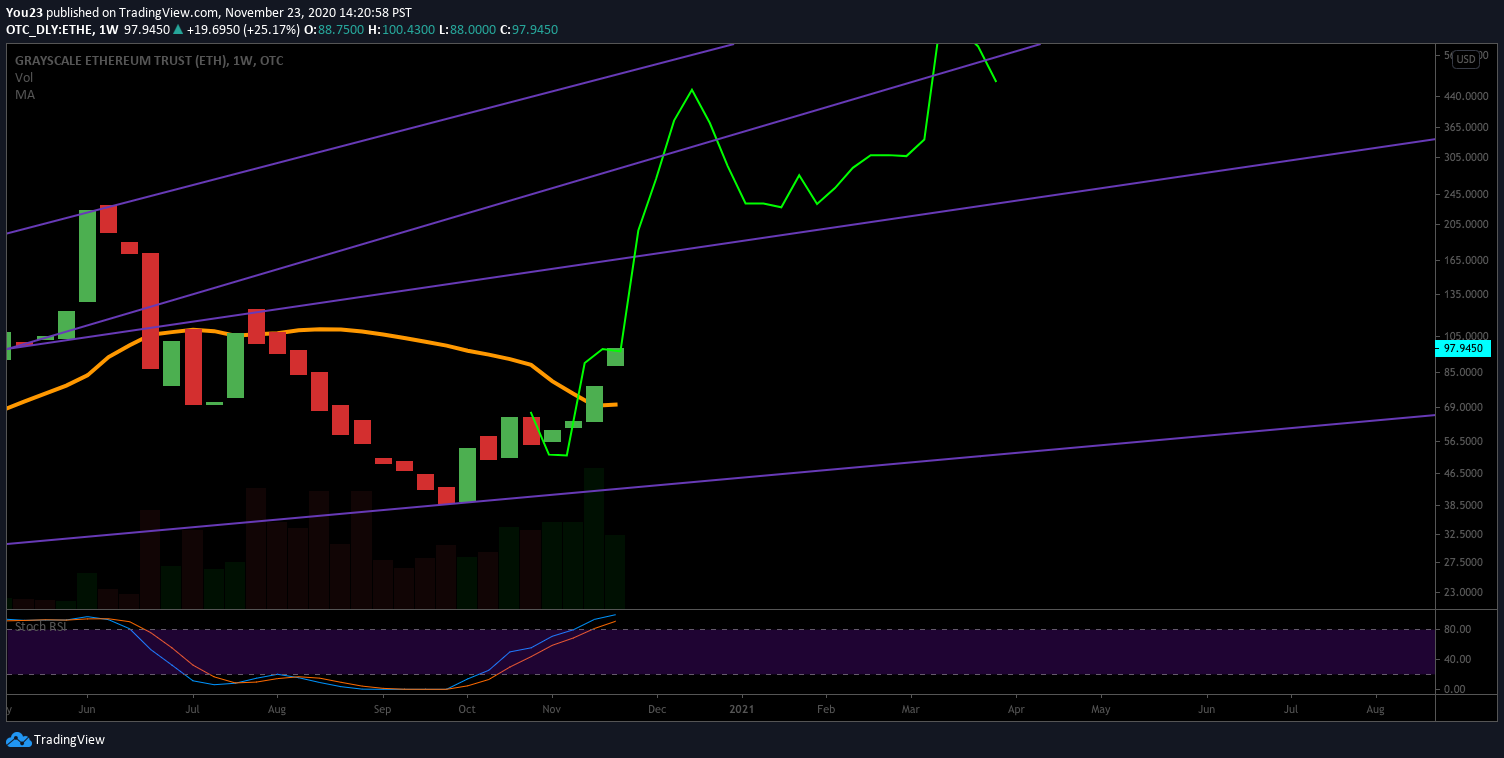Select the Vol indicator label
Screen dimensions: 1504x758
23,77
